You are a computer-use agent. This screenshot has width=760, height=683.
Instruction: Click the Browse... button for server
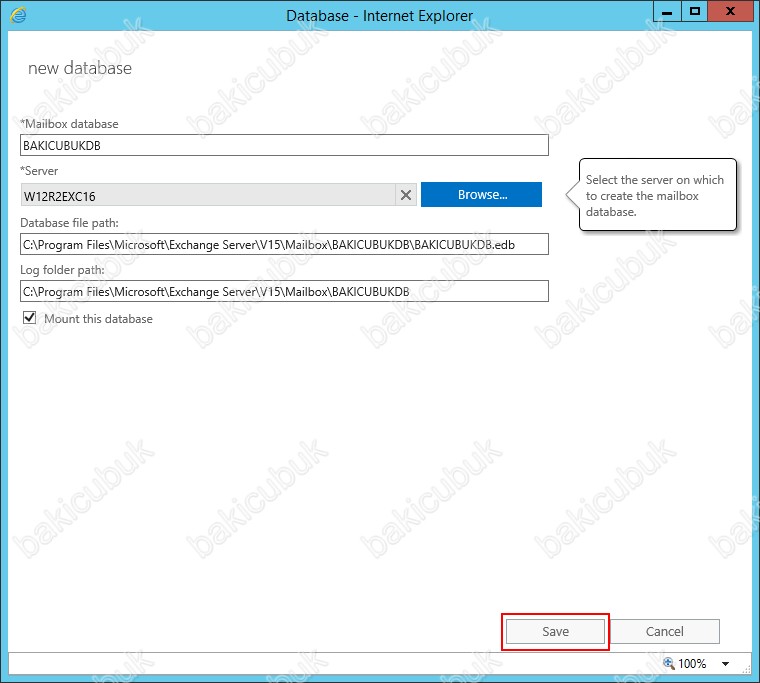pos(481,194)
